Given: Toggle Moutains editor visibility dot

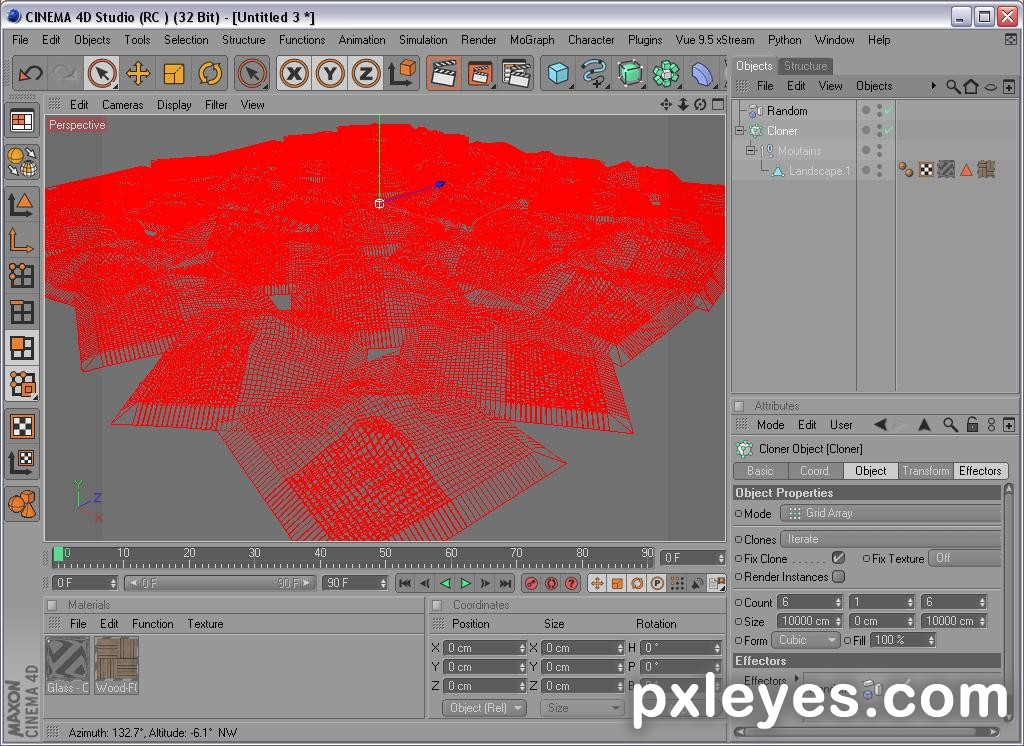Looking at the screenshot, I should coord(879,147).
